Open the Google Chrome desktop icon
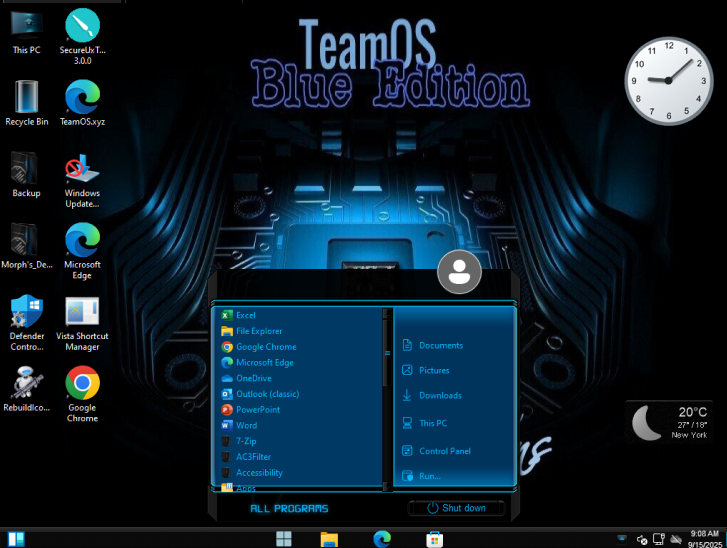 82,394
